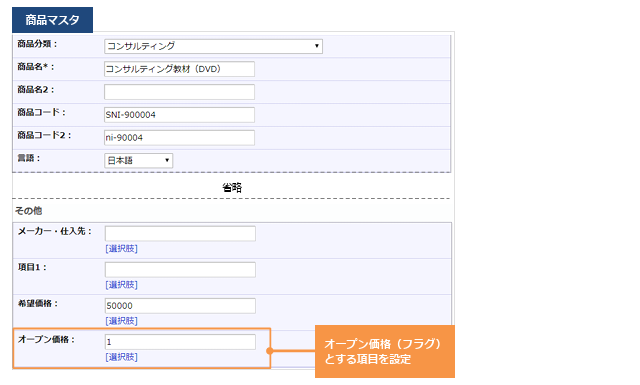Open the 商品分類 dropdown showing コンサルティング
640x385 pixels.
[213, 46]
